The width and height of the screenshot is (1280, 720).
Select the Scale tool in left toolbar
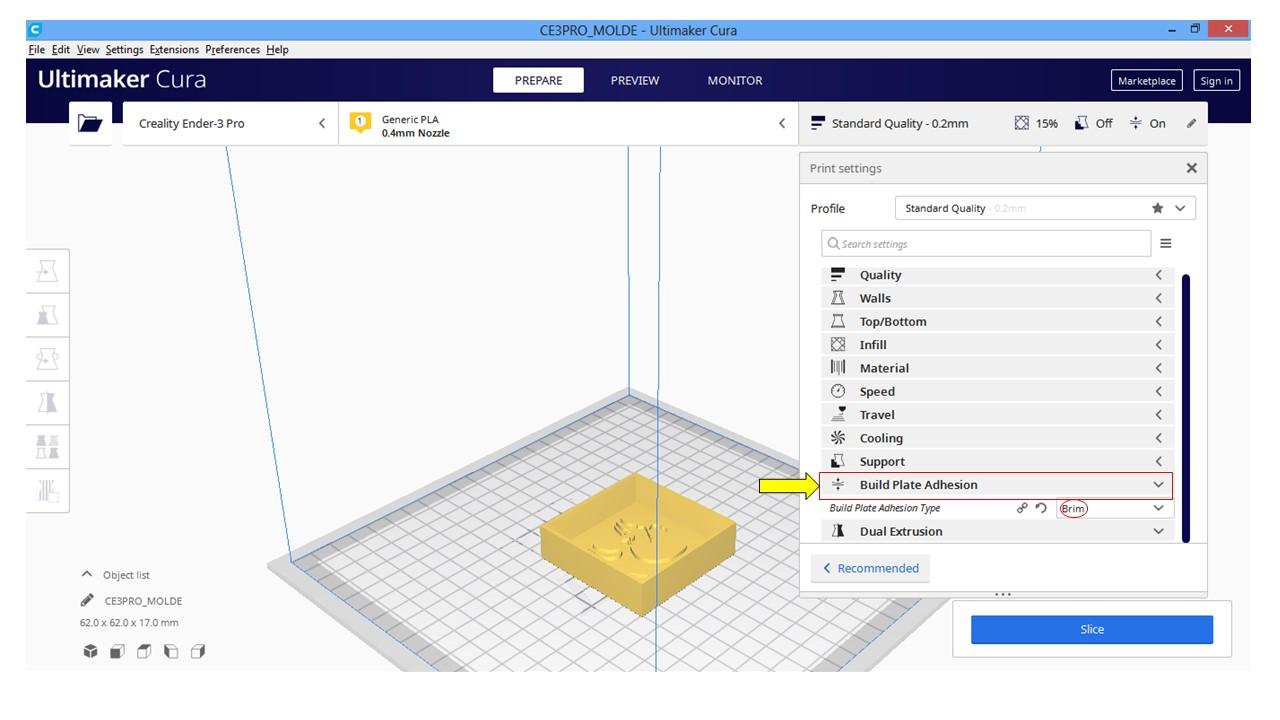[x=47, y=315]
